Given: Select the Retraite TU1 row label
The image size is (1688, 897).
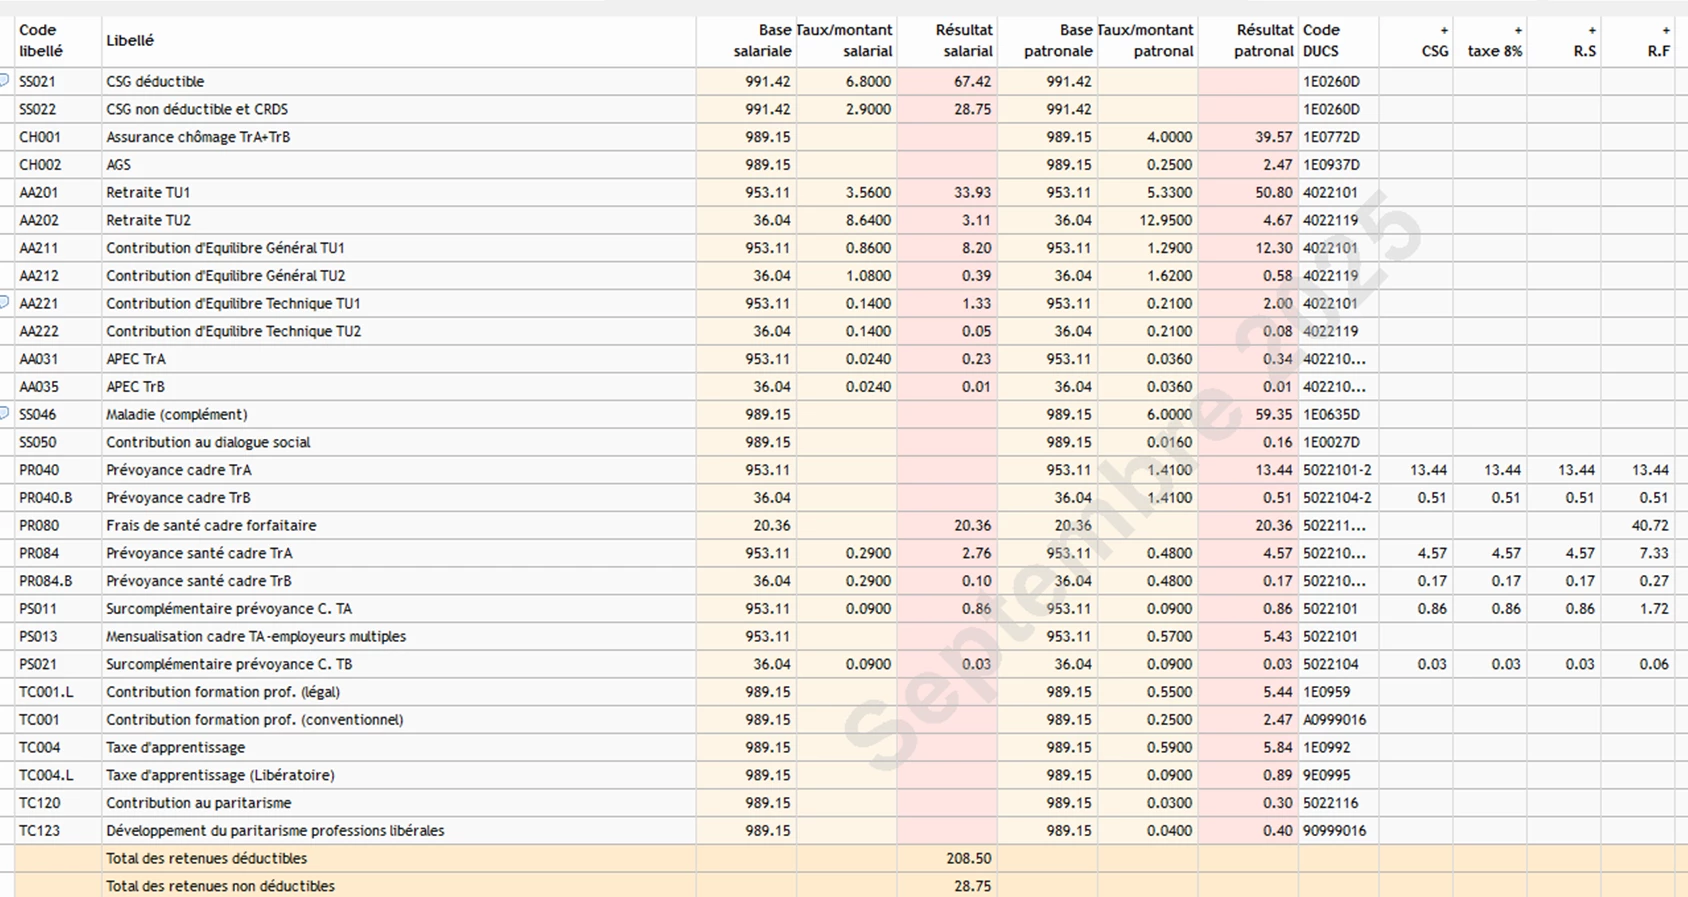Looking at the screenshot, I should click(x=148, y=193).
